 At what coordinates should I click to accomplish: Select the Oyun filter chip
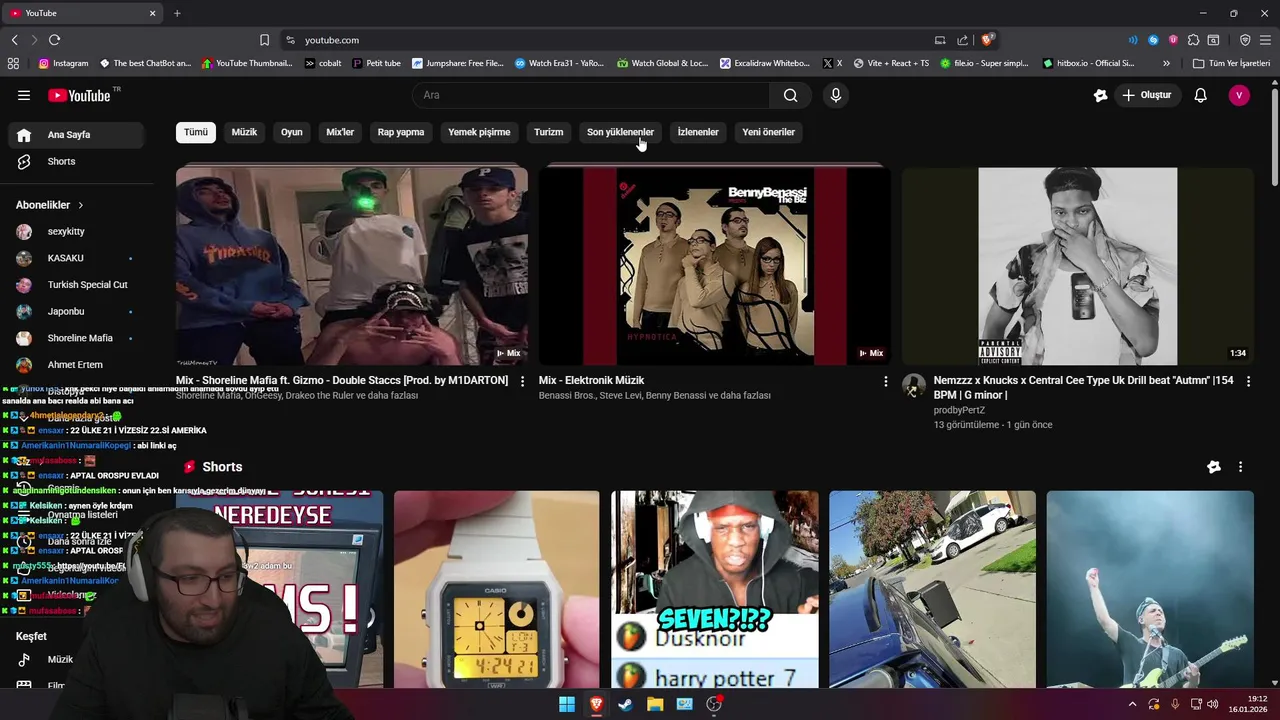tap(291, 132)
